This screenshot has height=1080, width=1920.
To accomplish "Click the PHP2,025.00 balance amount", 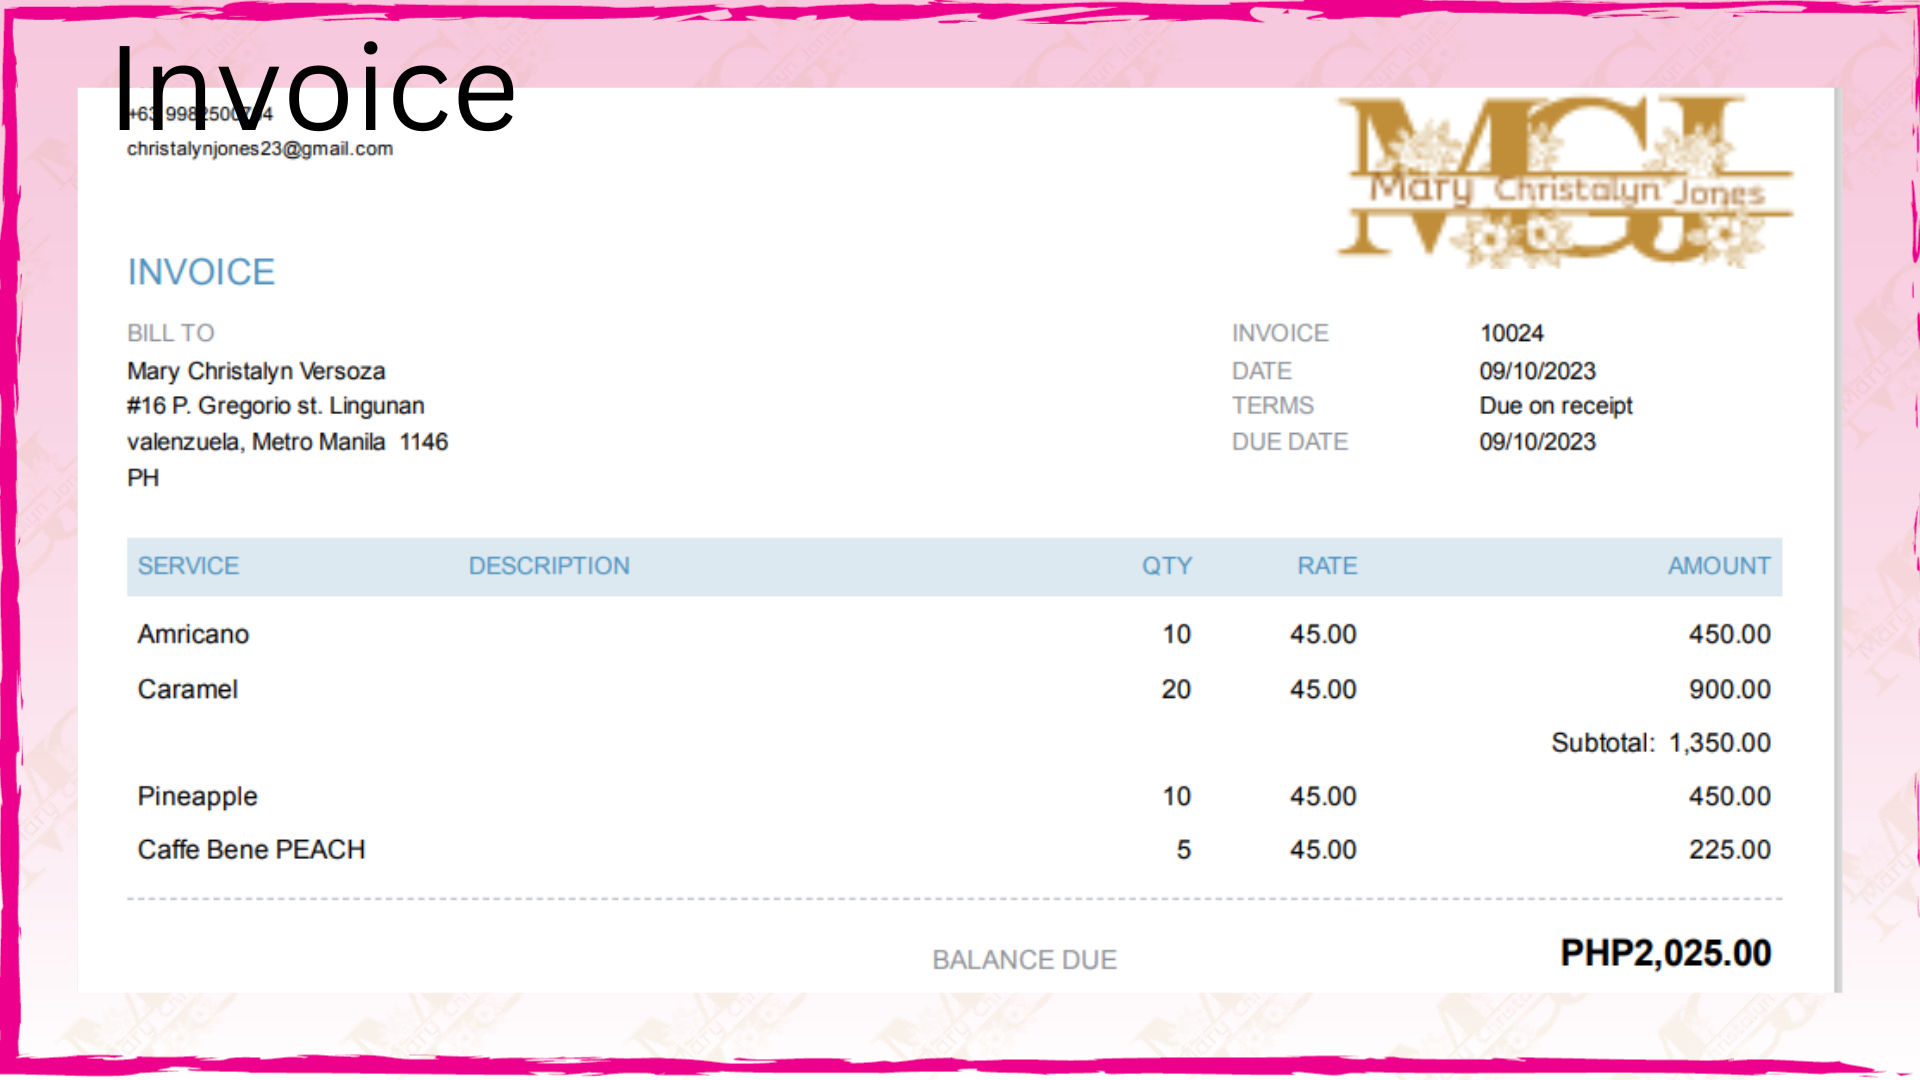I will [x=1665, y=953].
